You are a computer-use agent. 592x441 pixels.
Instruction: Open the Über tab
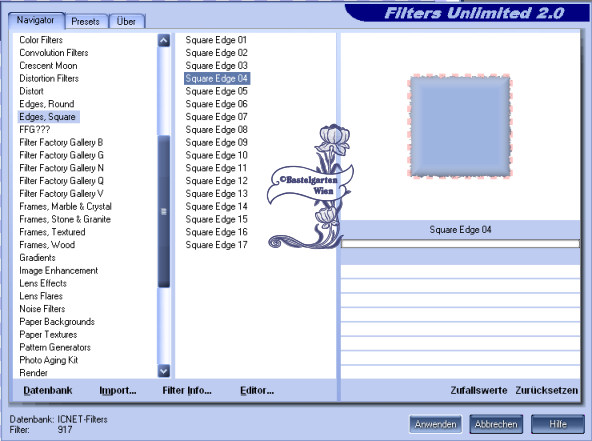pos(126,22)
